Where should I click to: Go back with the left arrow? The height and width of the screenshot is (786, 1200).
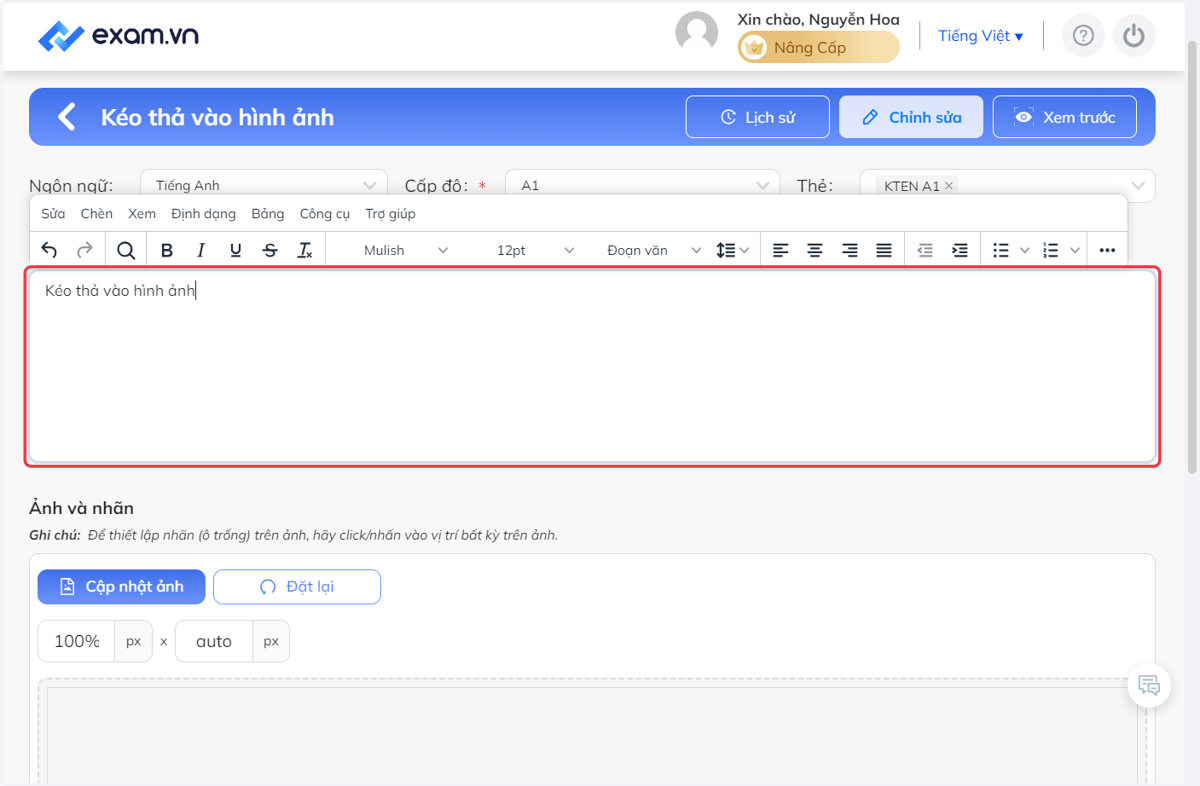(67, 117)
